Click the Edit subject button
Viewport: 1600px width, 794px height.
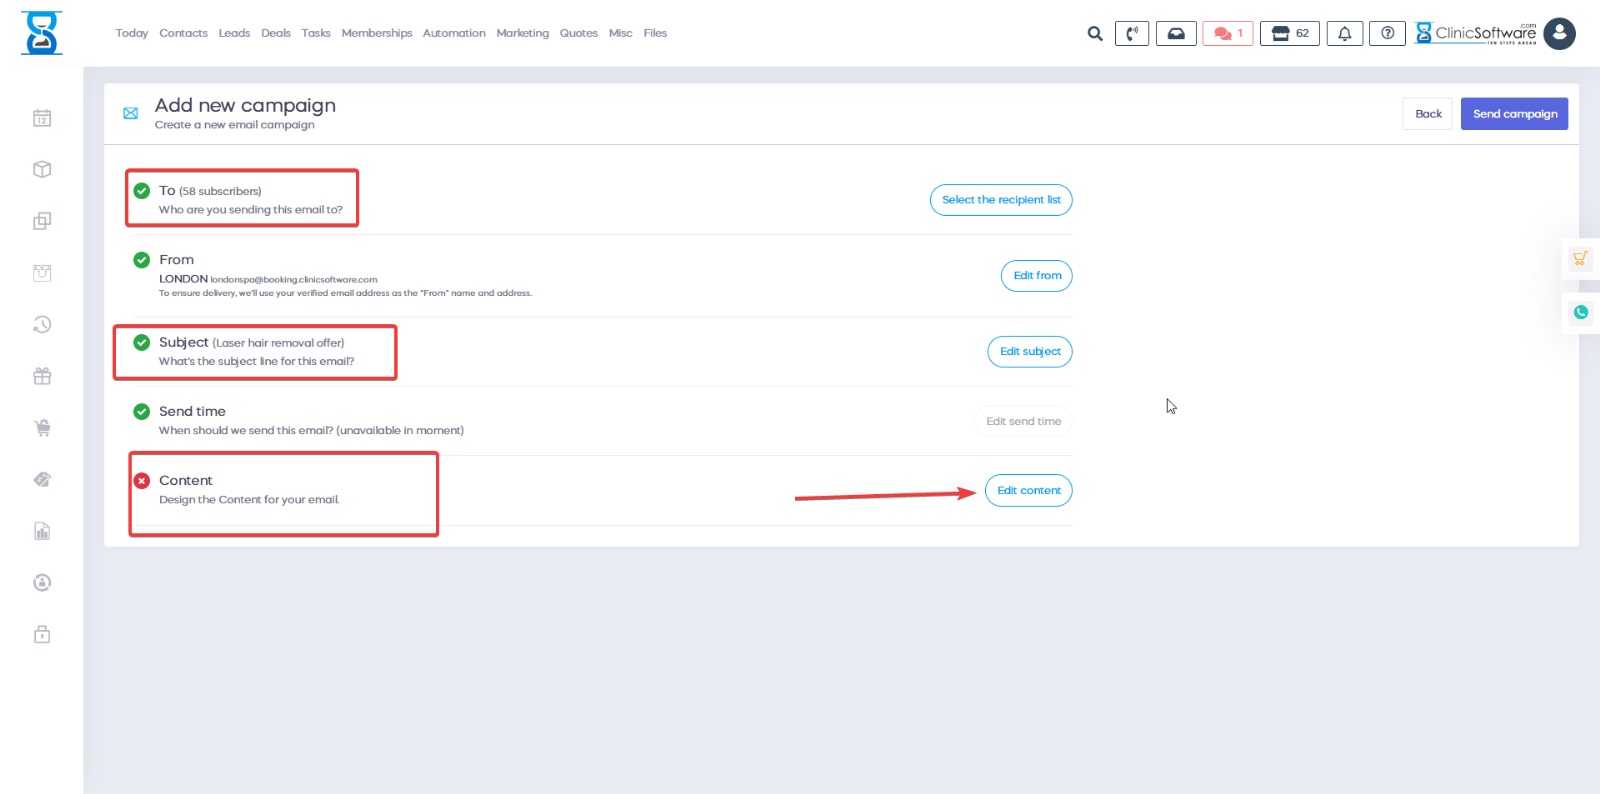point(1029,352)
